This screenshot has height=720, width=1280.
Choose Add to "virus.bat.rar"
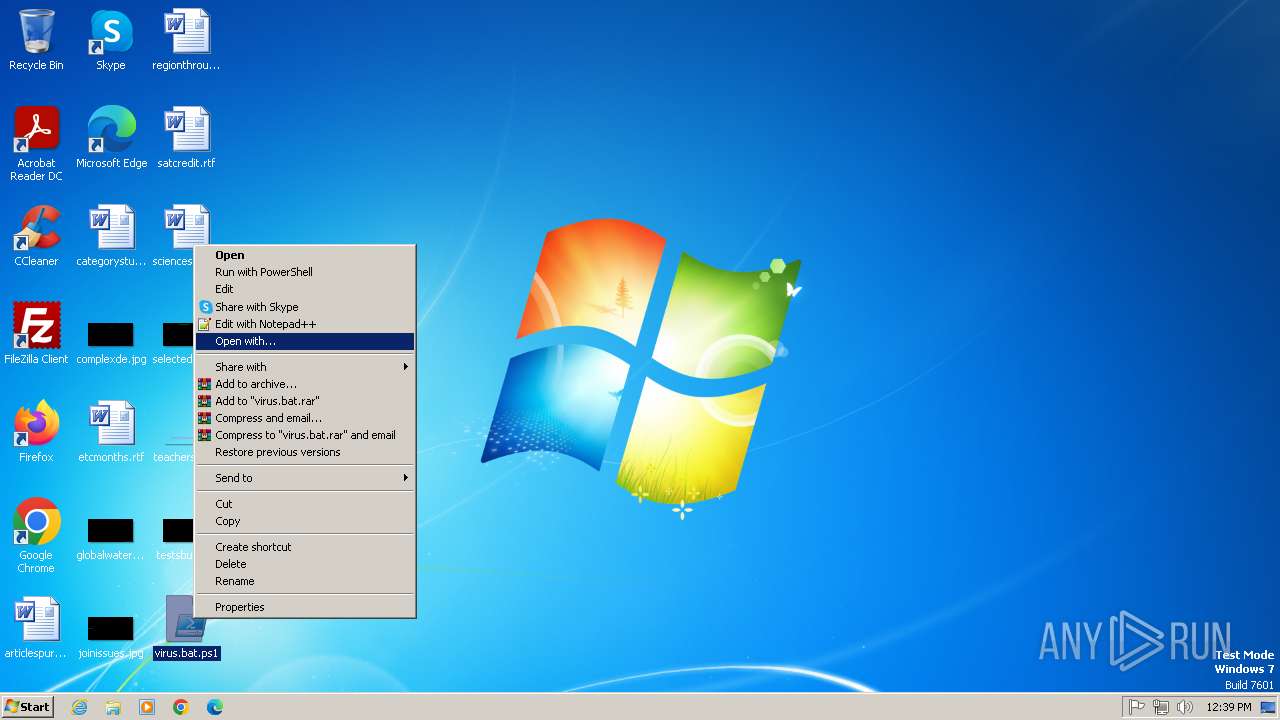click(305, 401)
